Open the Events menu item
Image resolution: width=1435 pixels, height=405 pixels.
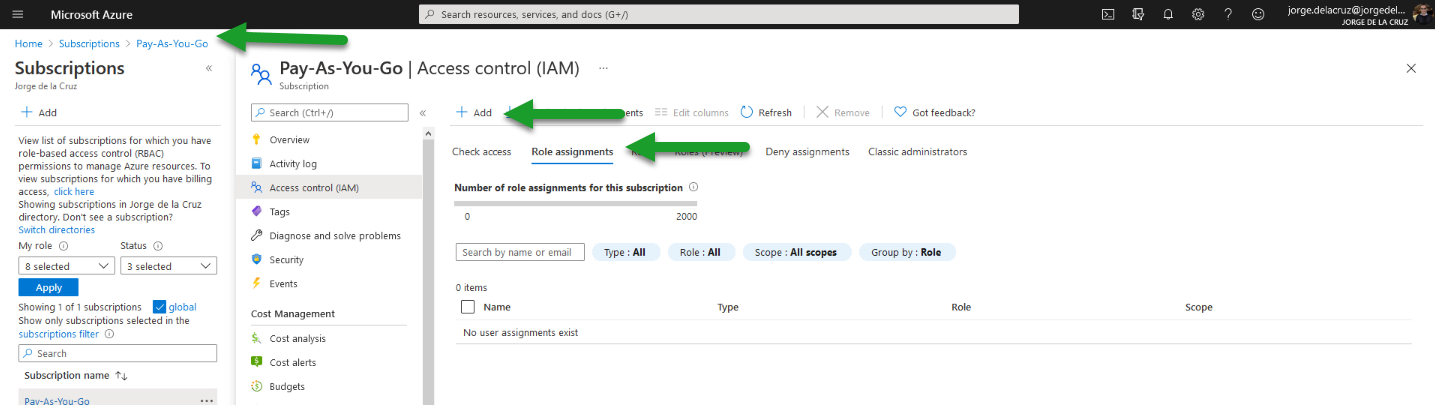tap(283, 283)
